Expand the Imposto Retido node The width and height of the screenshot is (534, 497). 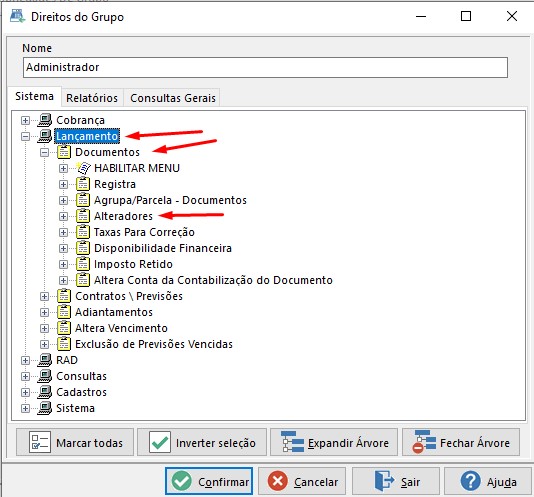point(63,265)
